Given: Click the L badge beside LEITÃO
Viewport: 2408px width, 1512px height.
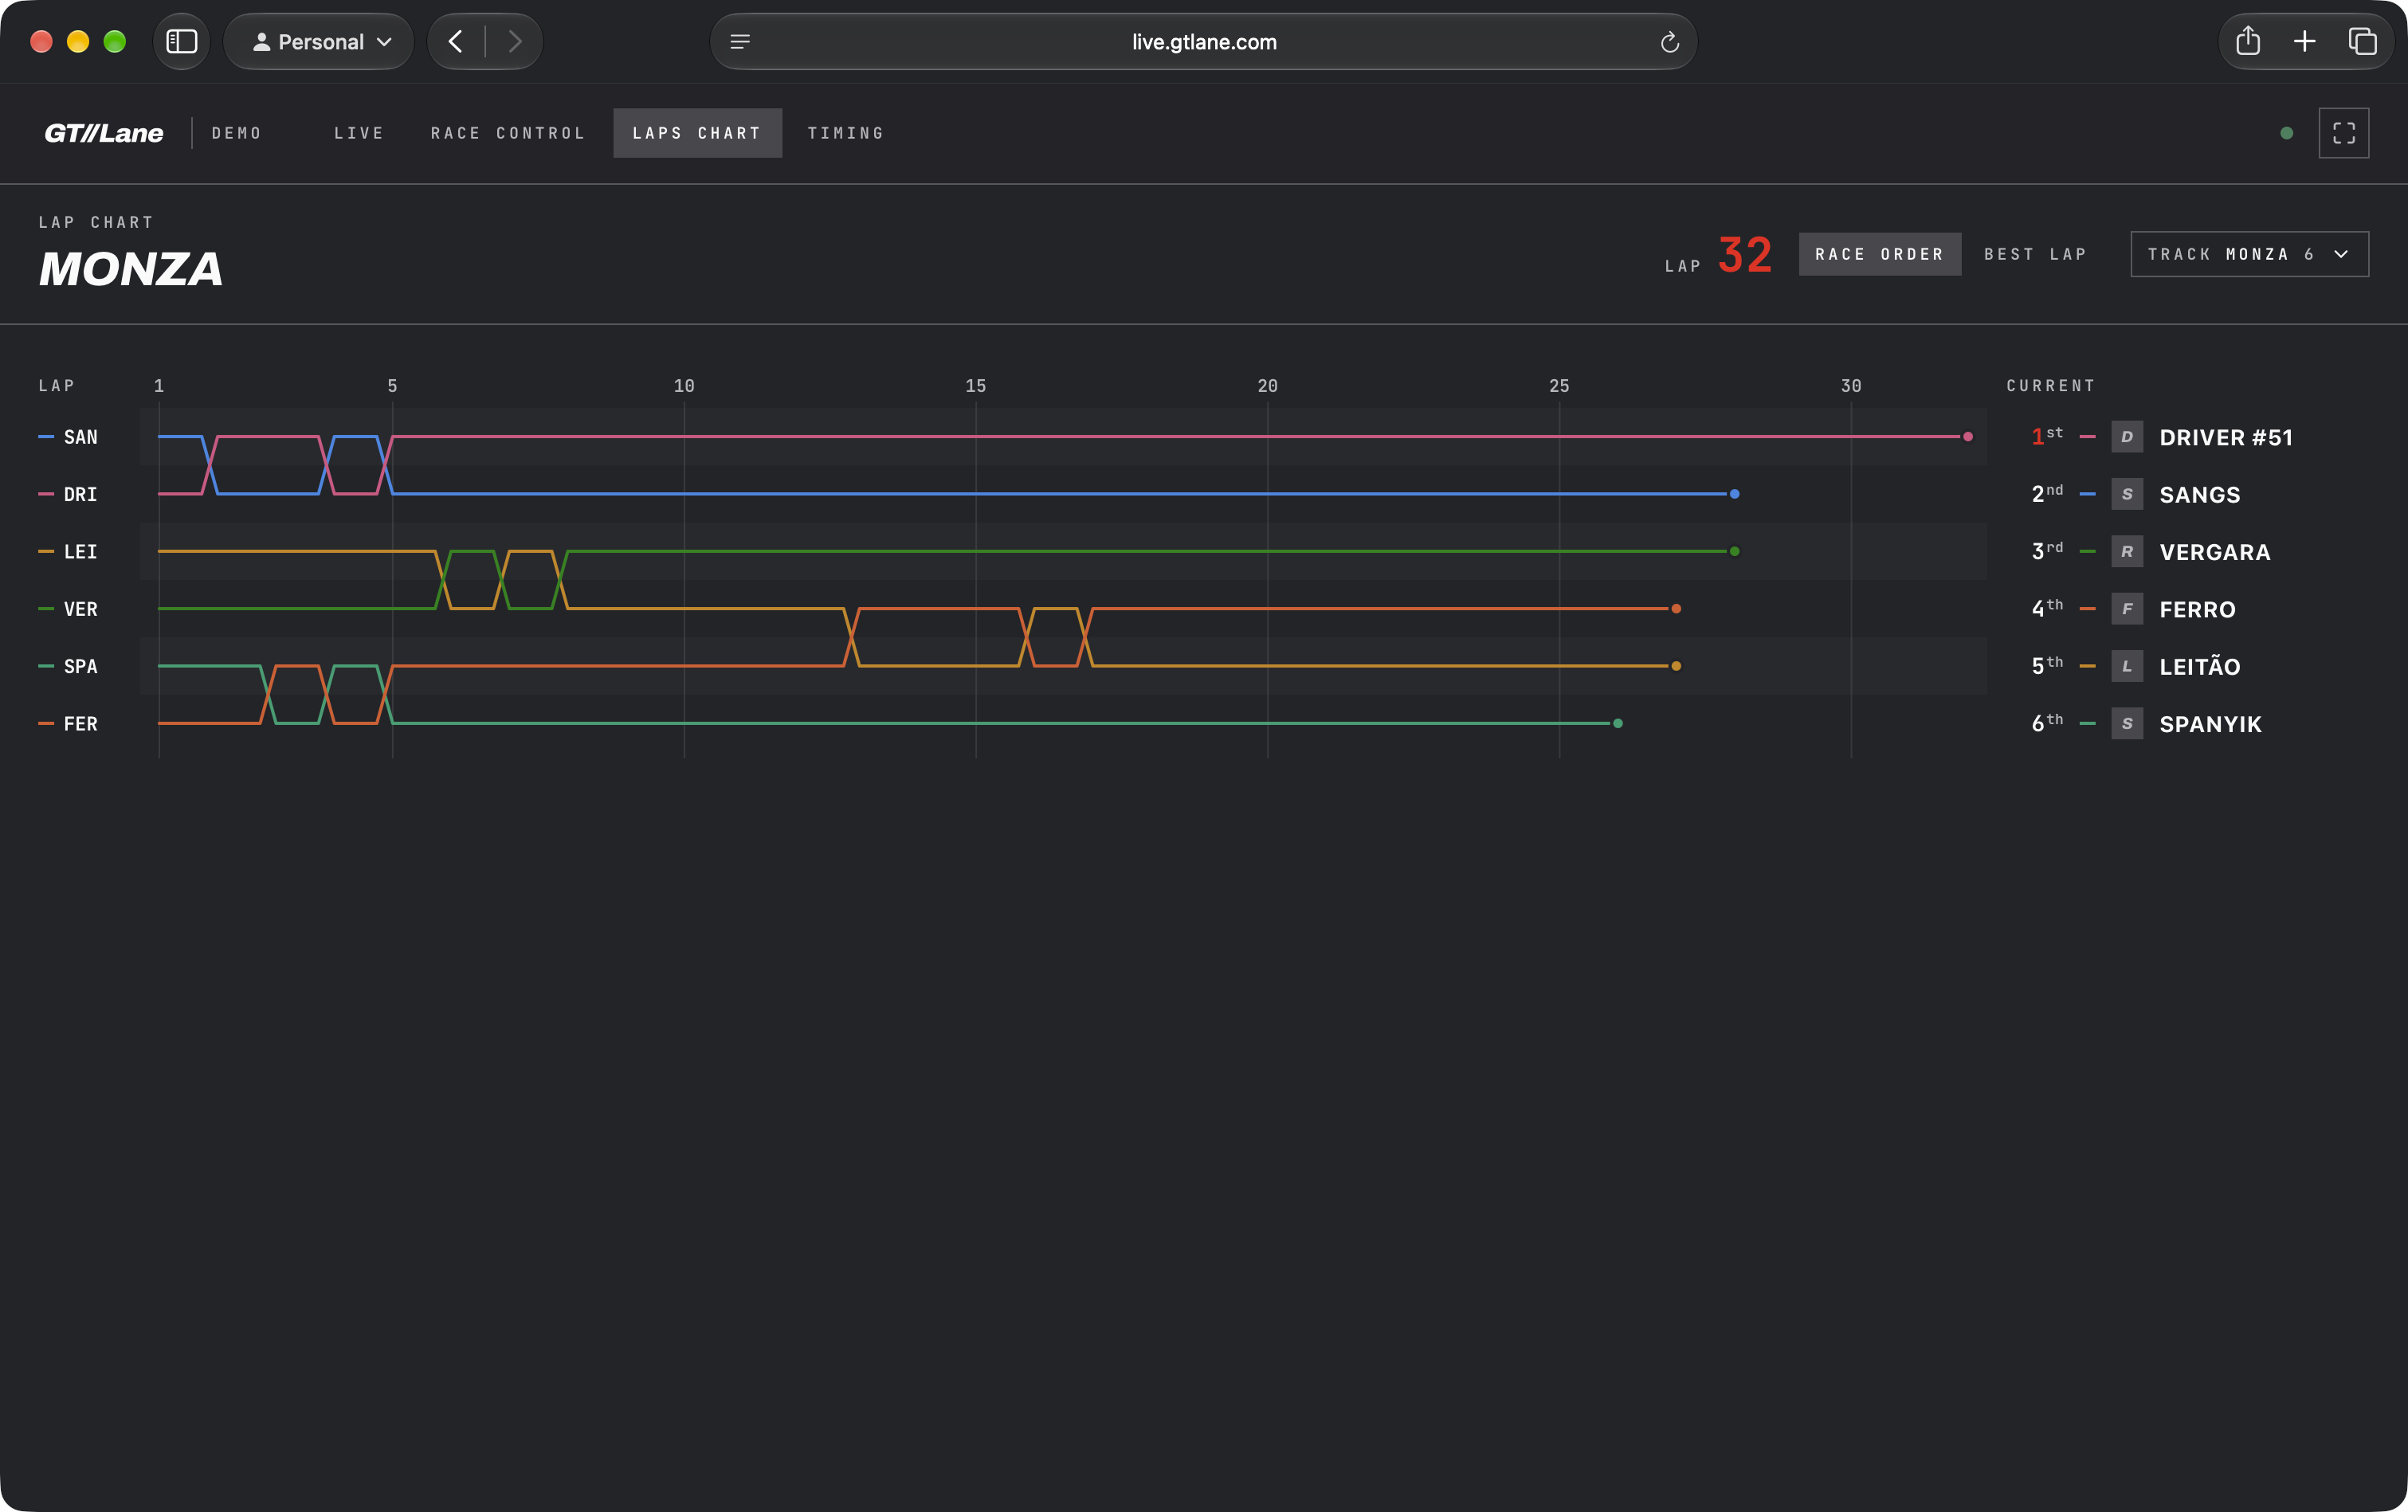Looking at the screenshot, I should (x=2127, y=666).
